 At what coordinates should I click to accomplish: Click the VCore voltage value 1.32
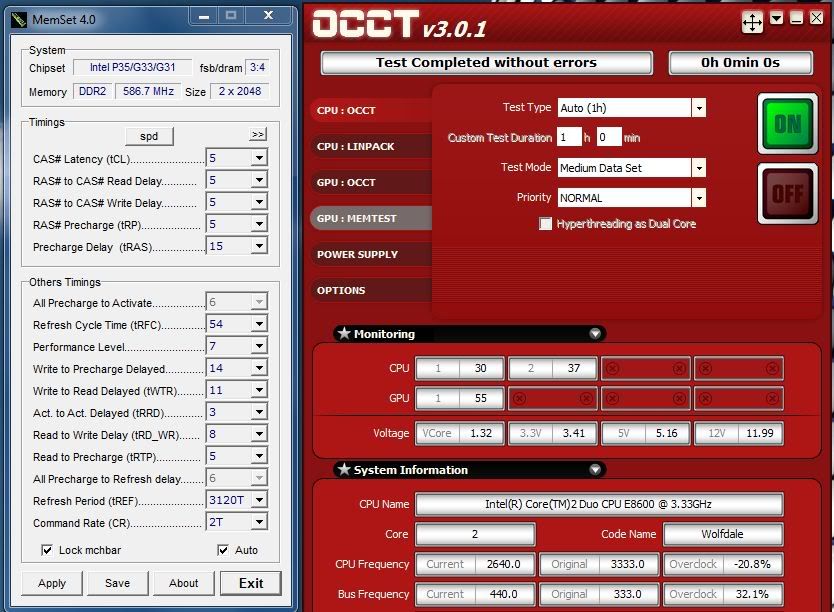point(481,433)
